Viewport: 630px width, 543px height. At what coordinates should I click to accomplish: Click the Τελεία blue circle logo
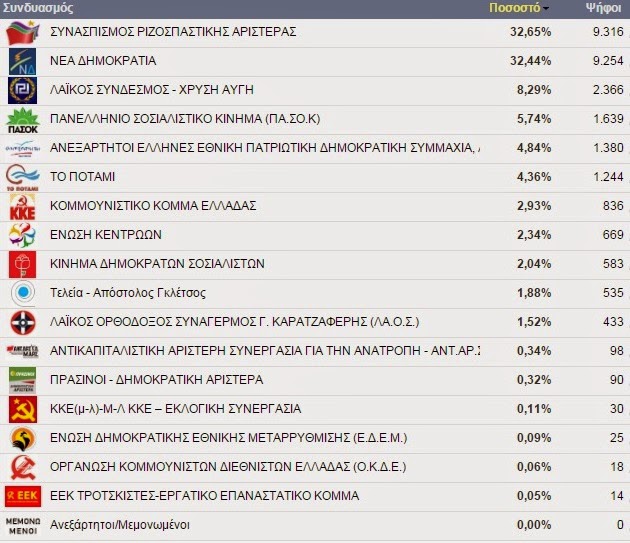coord(22,294)
